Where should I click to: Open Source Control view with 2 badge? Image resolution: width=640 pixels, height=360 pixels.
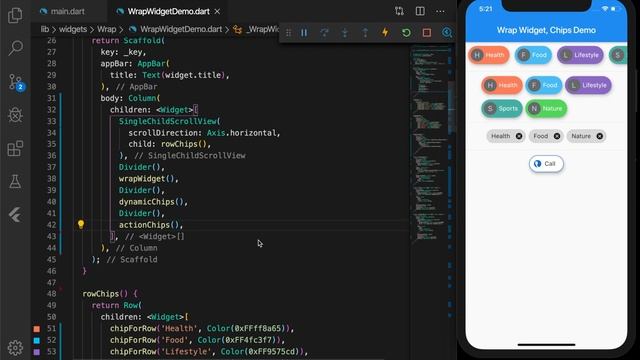16,82
